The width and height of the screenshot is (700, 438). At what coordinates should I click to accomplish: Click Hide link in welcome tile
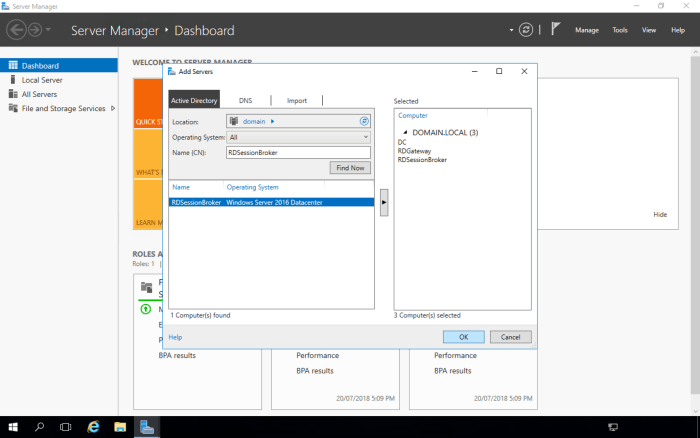[x=660, y=214]
